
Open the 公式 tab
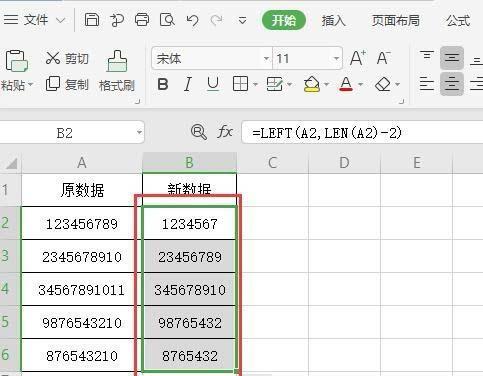[x=458, y=20]
